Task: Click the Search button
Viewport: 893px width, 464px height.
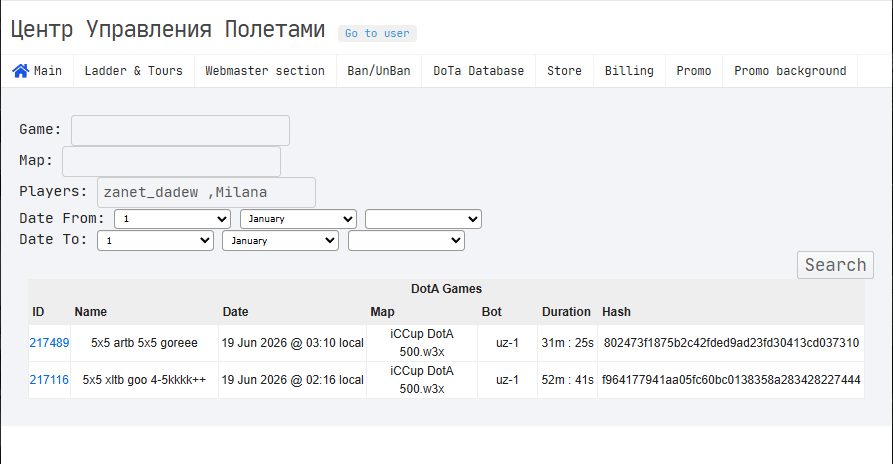Action: (x=835, y=265)
